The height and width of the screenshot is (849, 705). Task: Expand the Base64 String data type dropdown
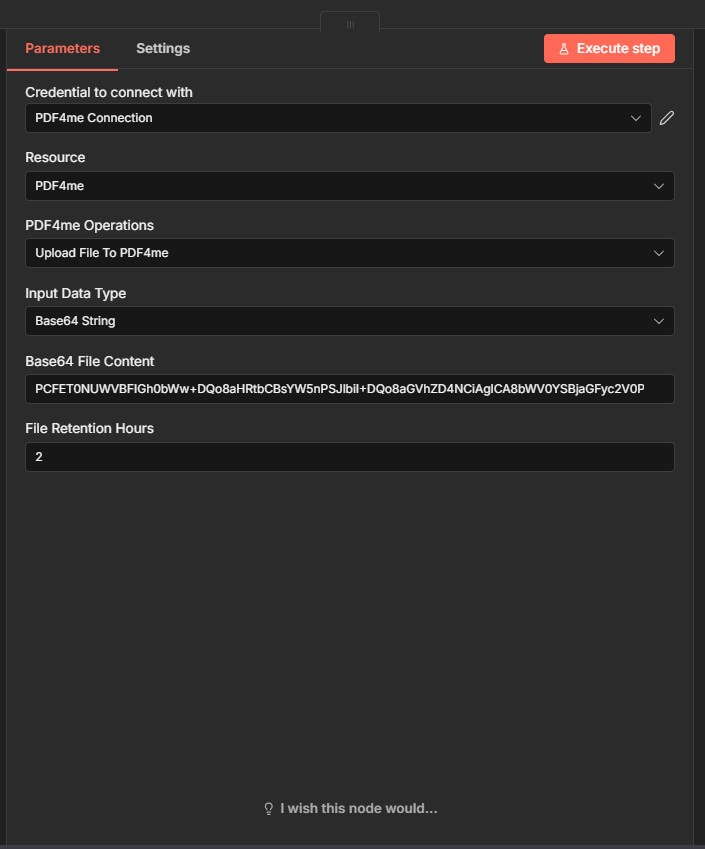[x=340, y=321]
